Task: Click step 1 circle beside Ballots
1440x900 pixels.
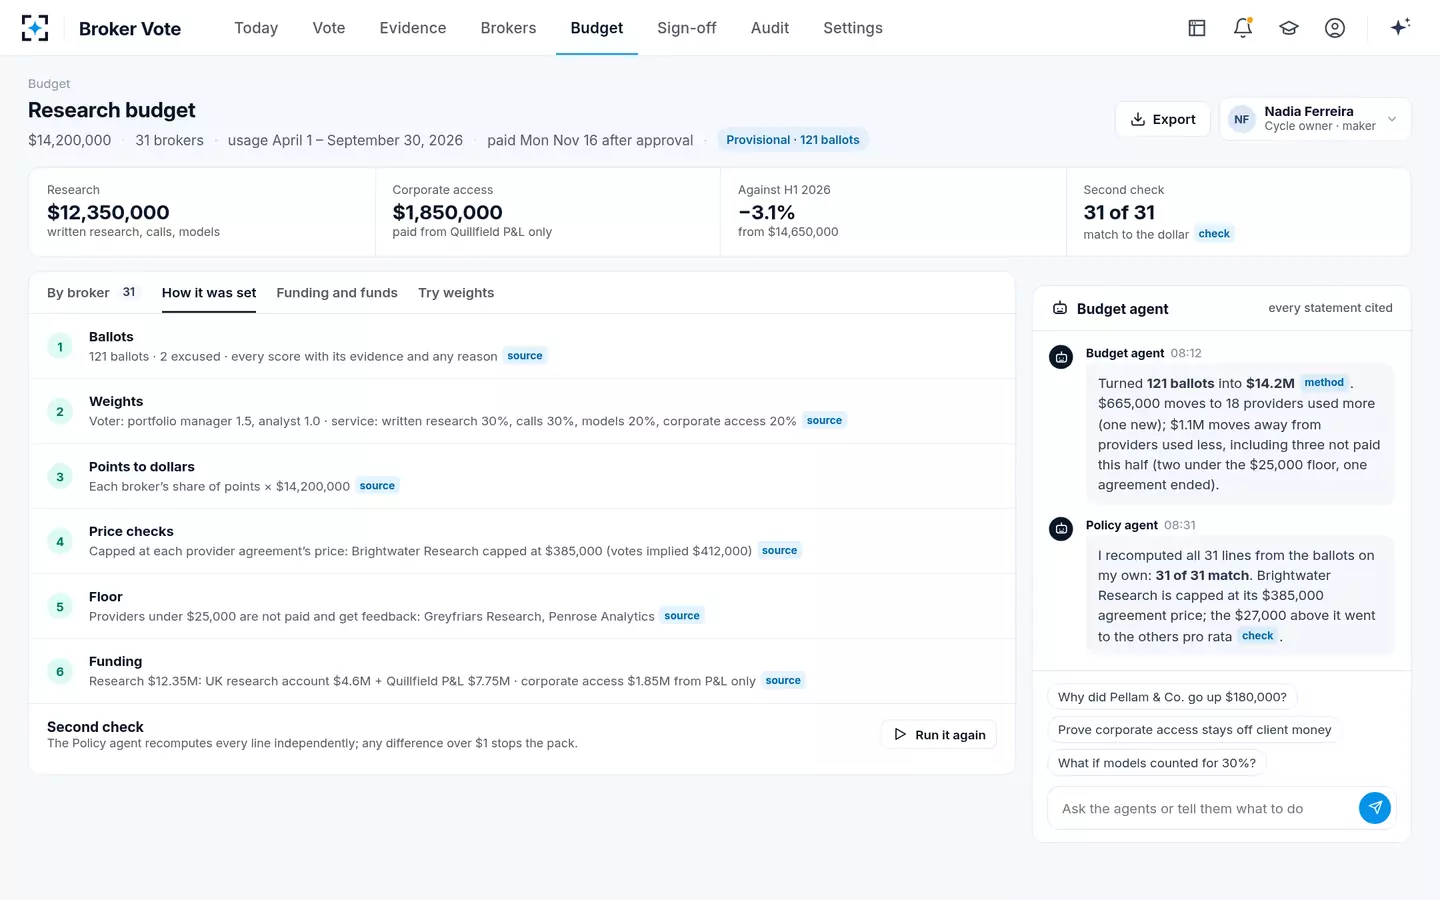Action: (60, 347)
